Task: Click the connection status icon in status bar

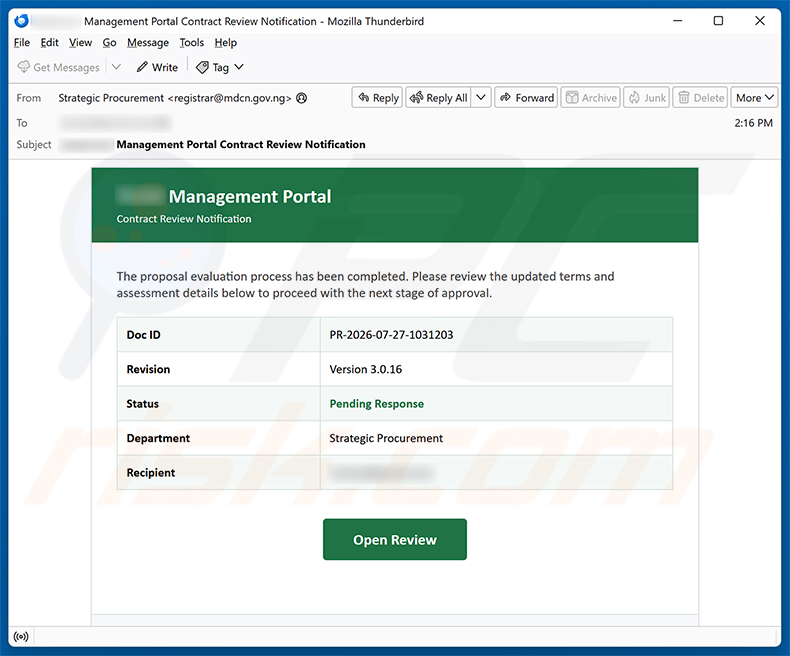Action: point(21,637)
